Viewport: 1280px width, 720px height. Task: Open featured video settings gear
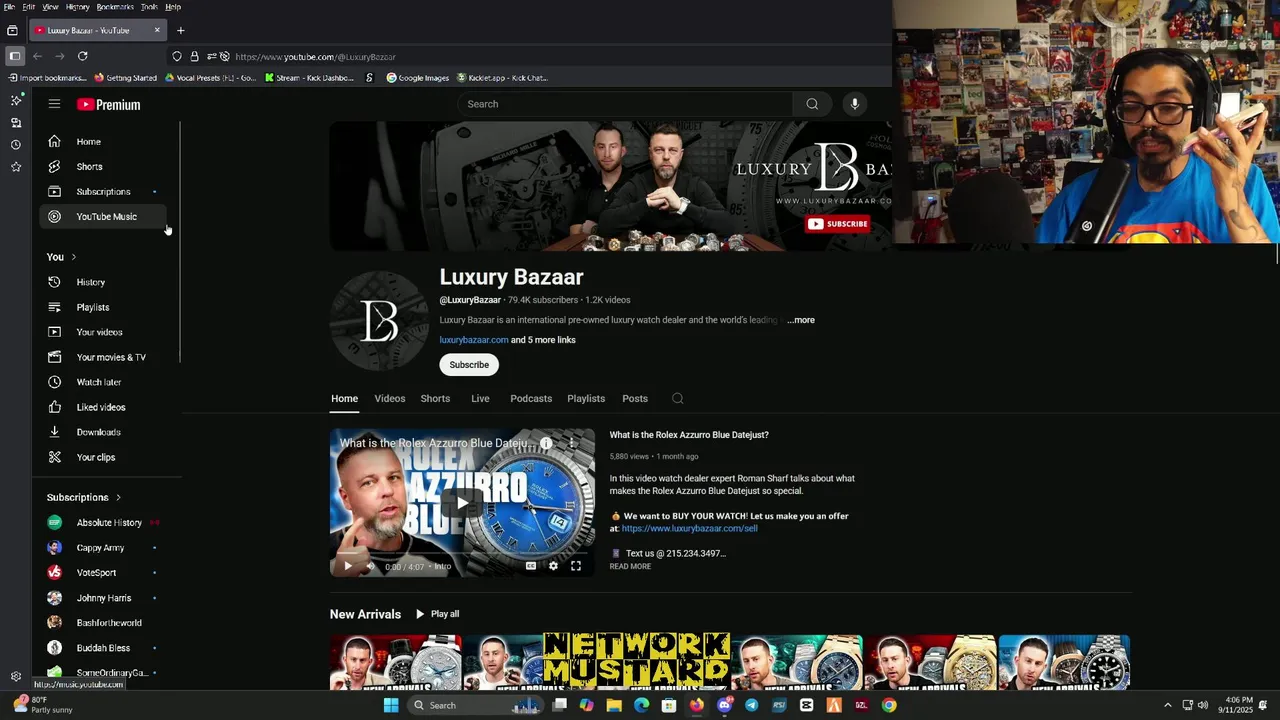553,566
